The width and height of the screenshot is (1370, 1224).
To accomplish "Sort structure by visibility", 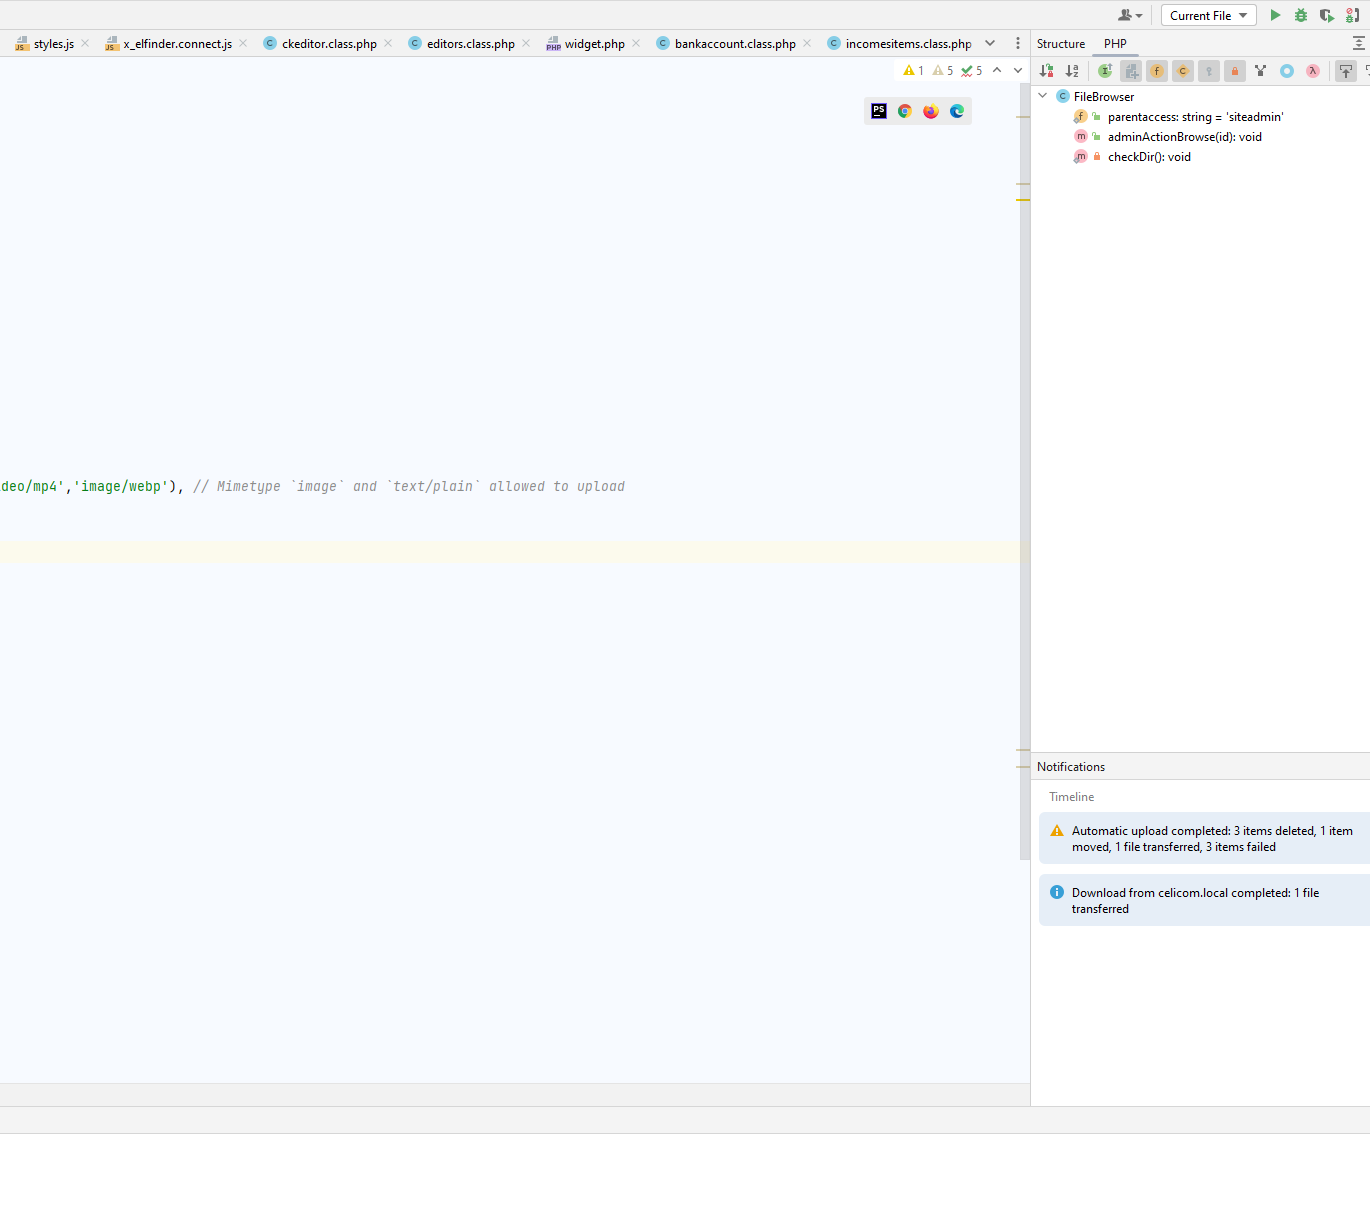I will click(x=1046, y=71).
